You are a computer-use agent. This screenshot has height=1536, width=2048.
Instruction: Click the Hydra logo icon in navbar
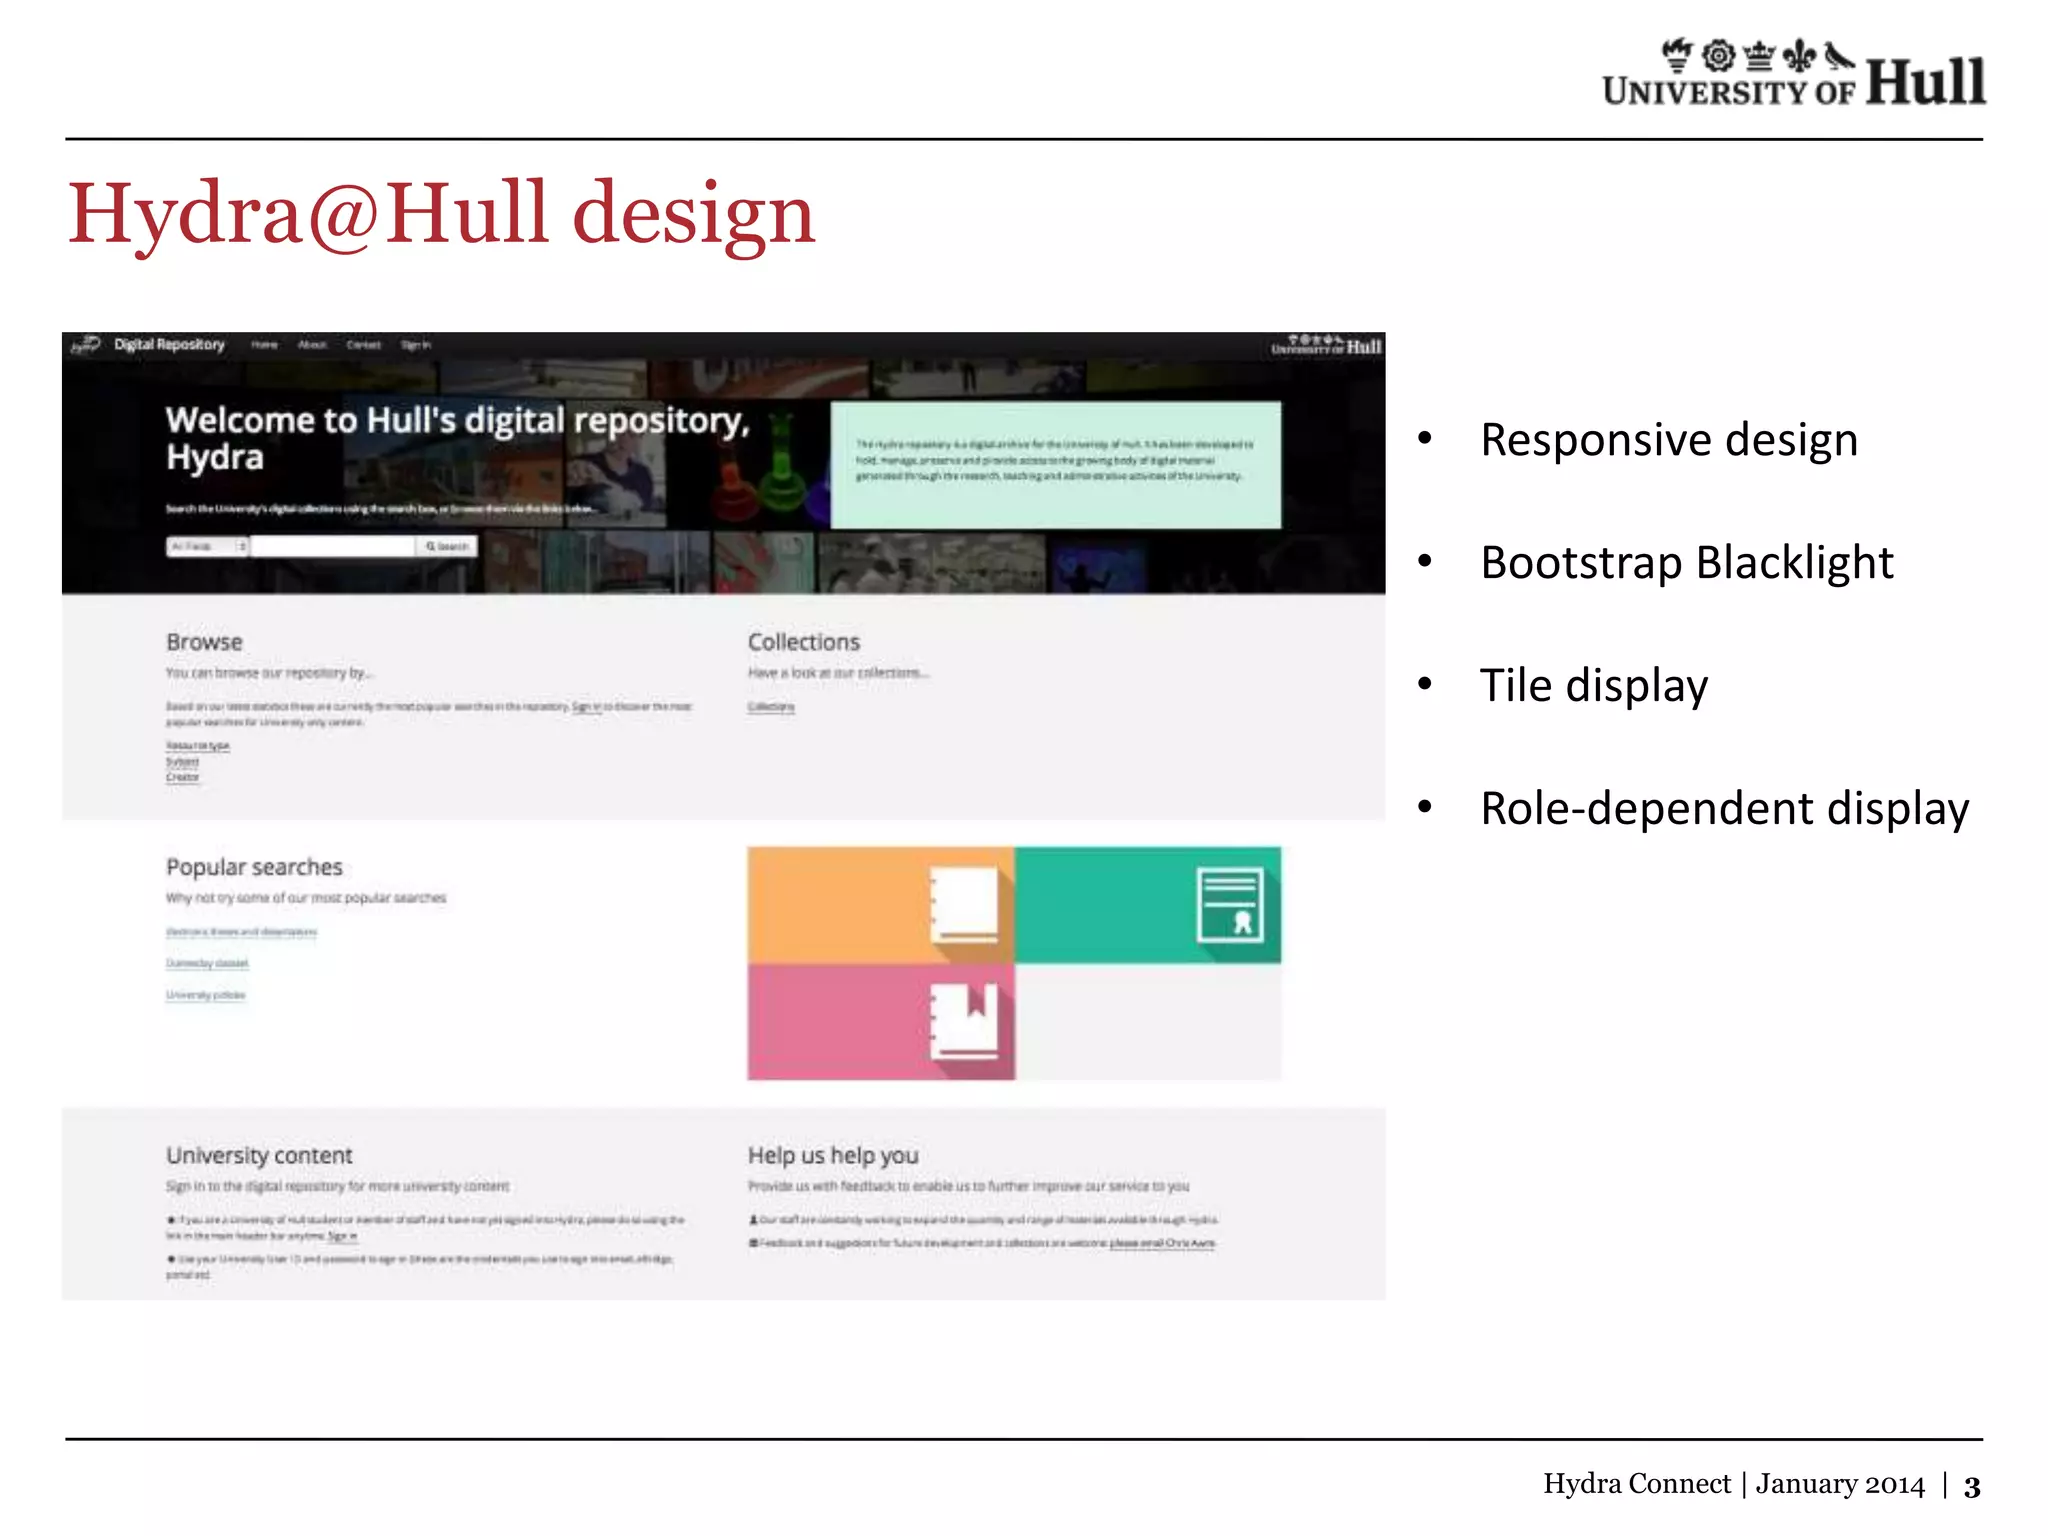(86, 344)
